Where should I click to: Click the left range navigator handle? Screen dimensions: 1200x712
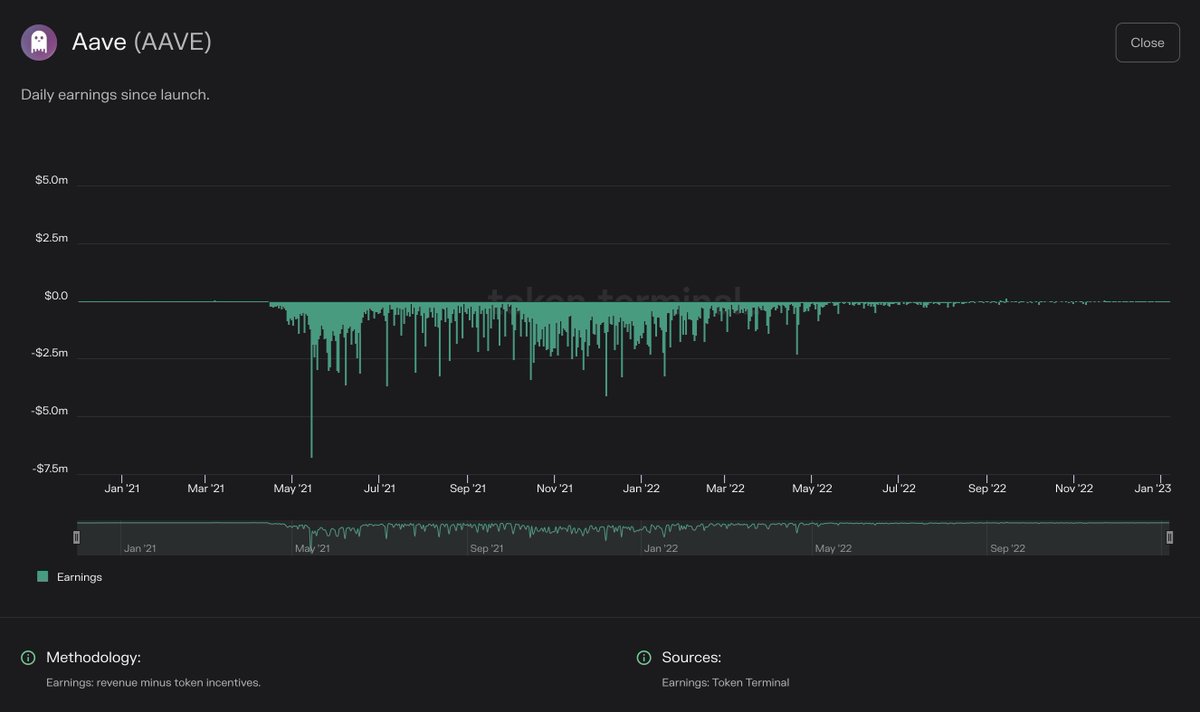pos(77,537)
